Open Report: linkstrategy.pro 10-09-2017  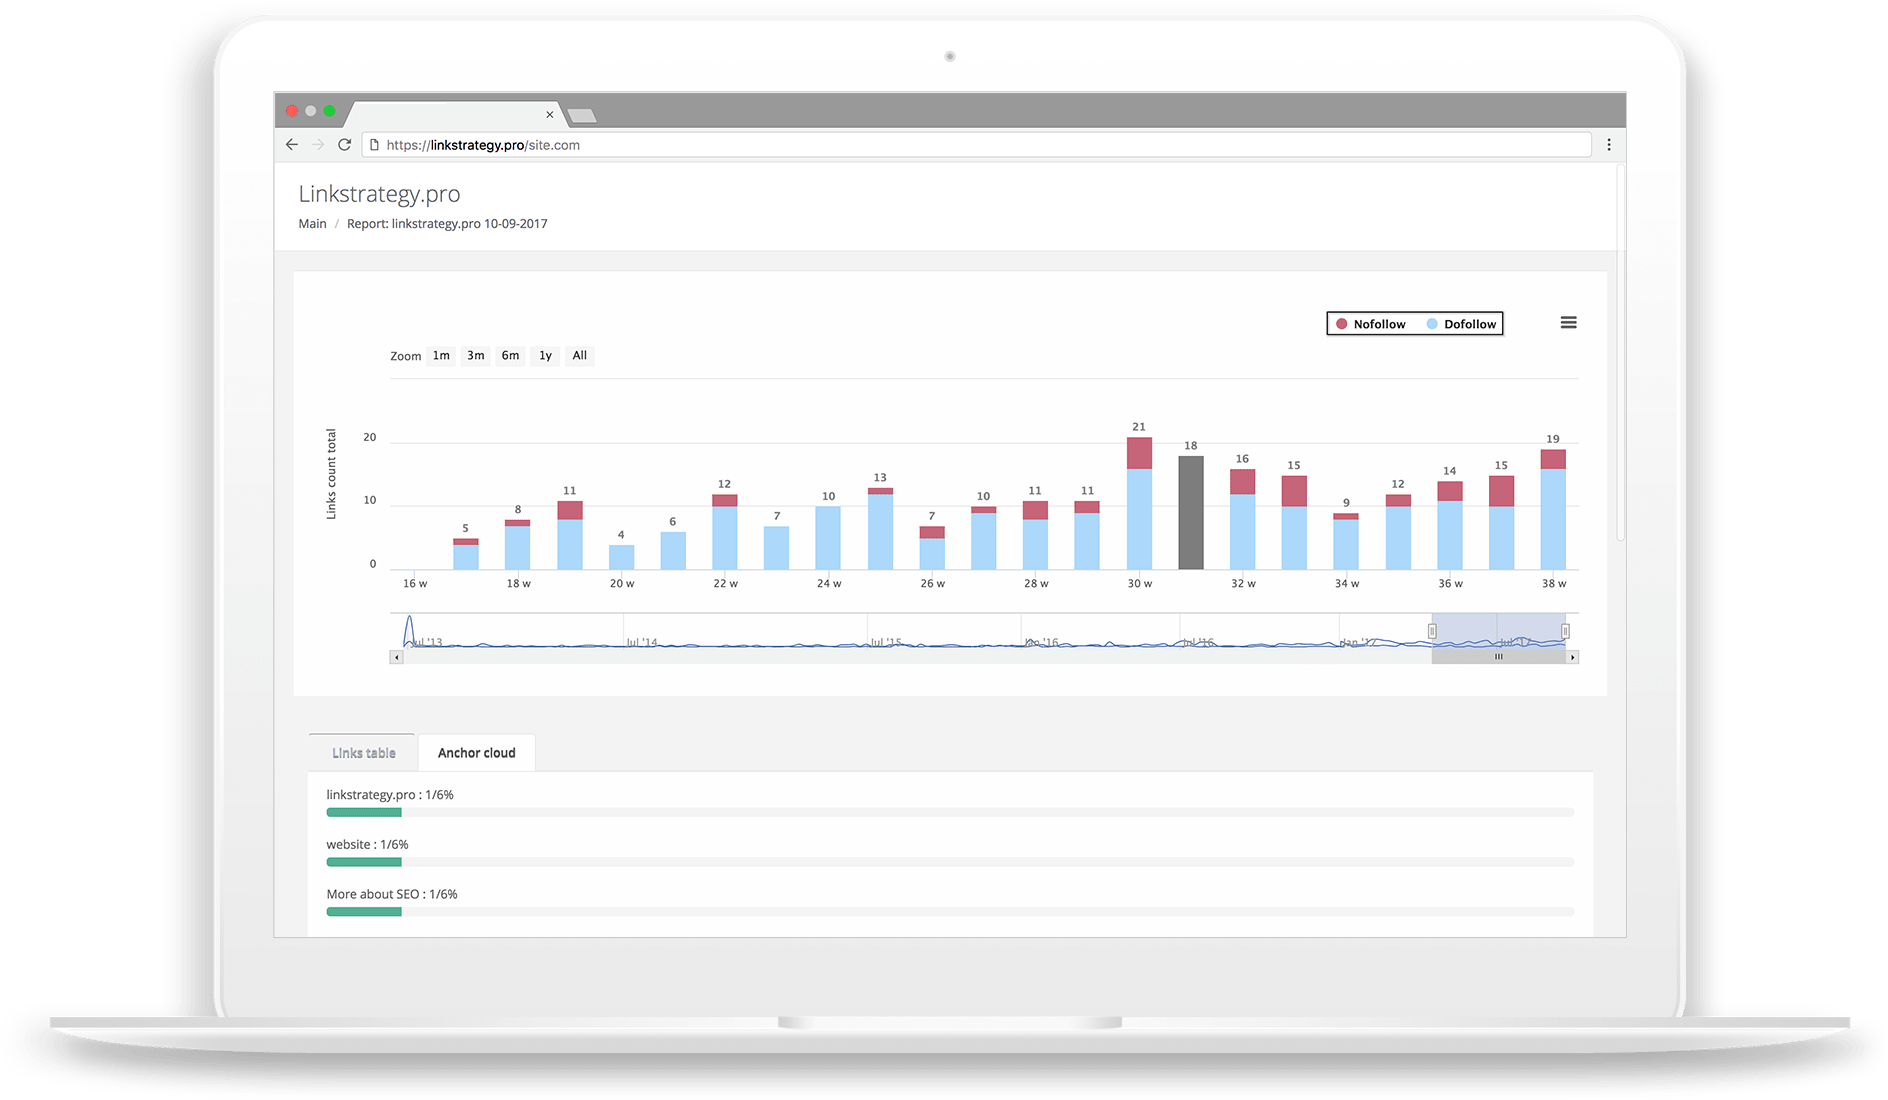click(x=447, y=223)
